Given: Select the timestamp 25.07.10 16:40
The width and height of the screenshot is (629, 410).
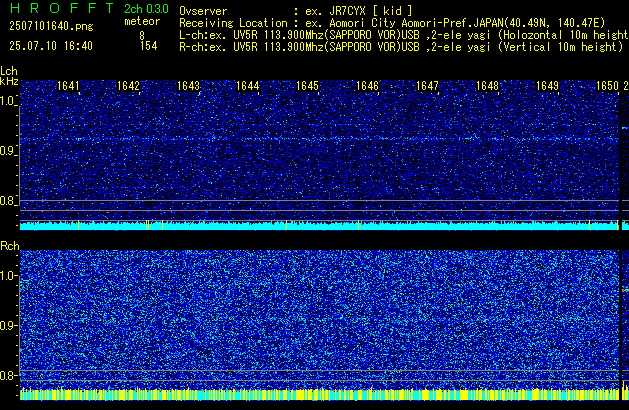Looking at the screenshot, I should click(x=51, y=46).
